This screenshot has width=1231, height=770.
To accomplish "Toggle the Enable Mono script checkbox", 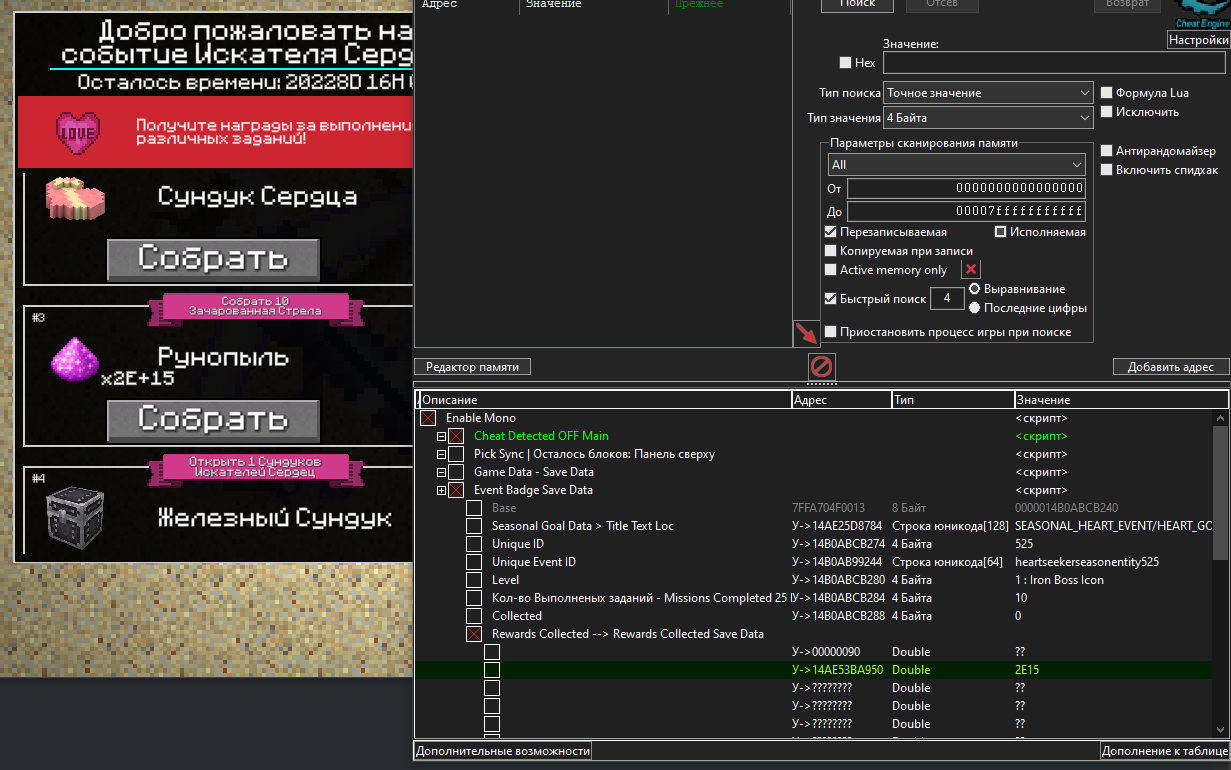I will (x=427, y=418).
